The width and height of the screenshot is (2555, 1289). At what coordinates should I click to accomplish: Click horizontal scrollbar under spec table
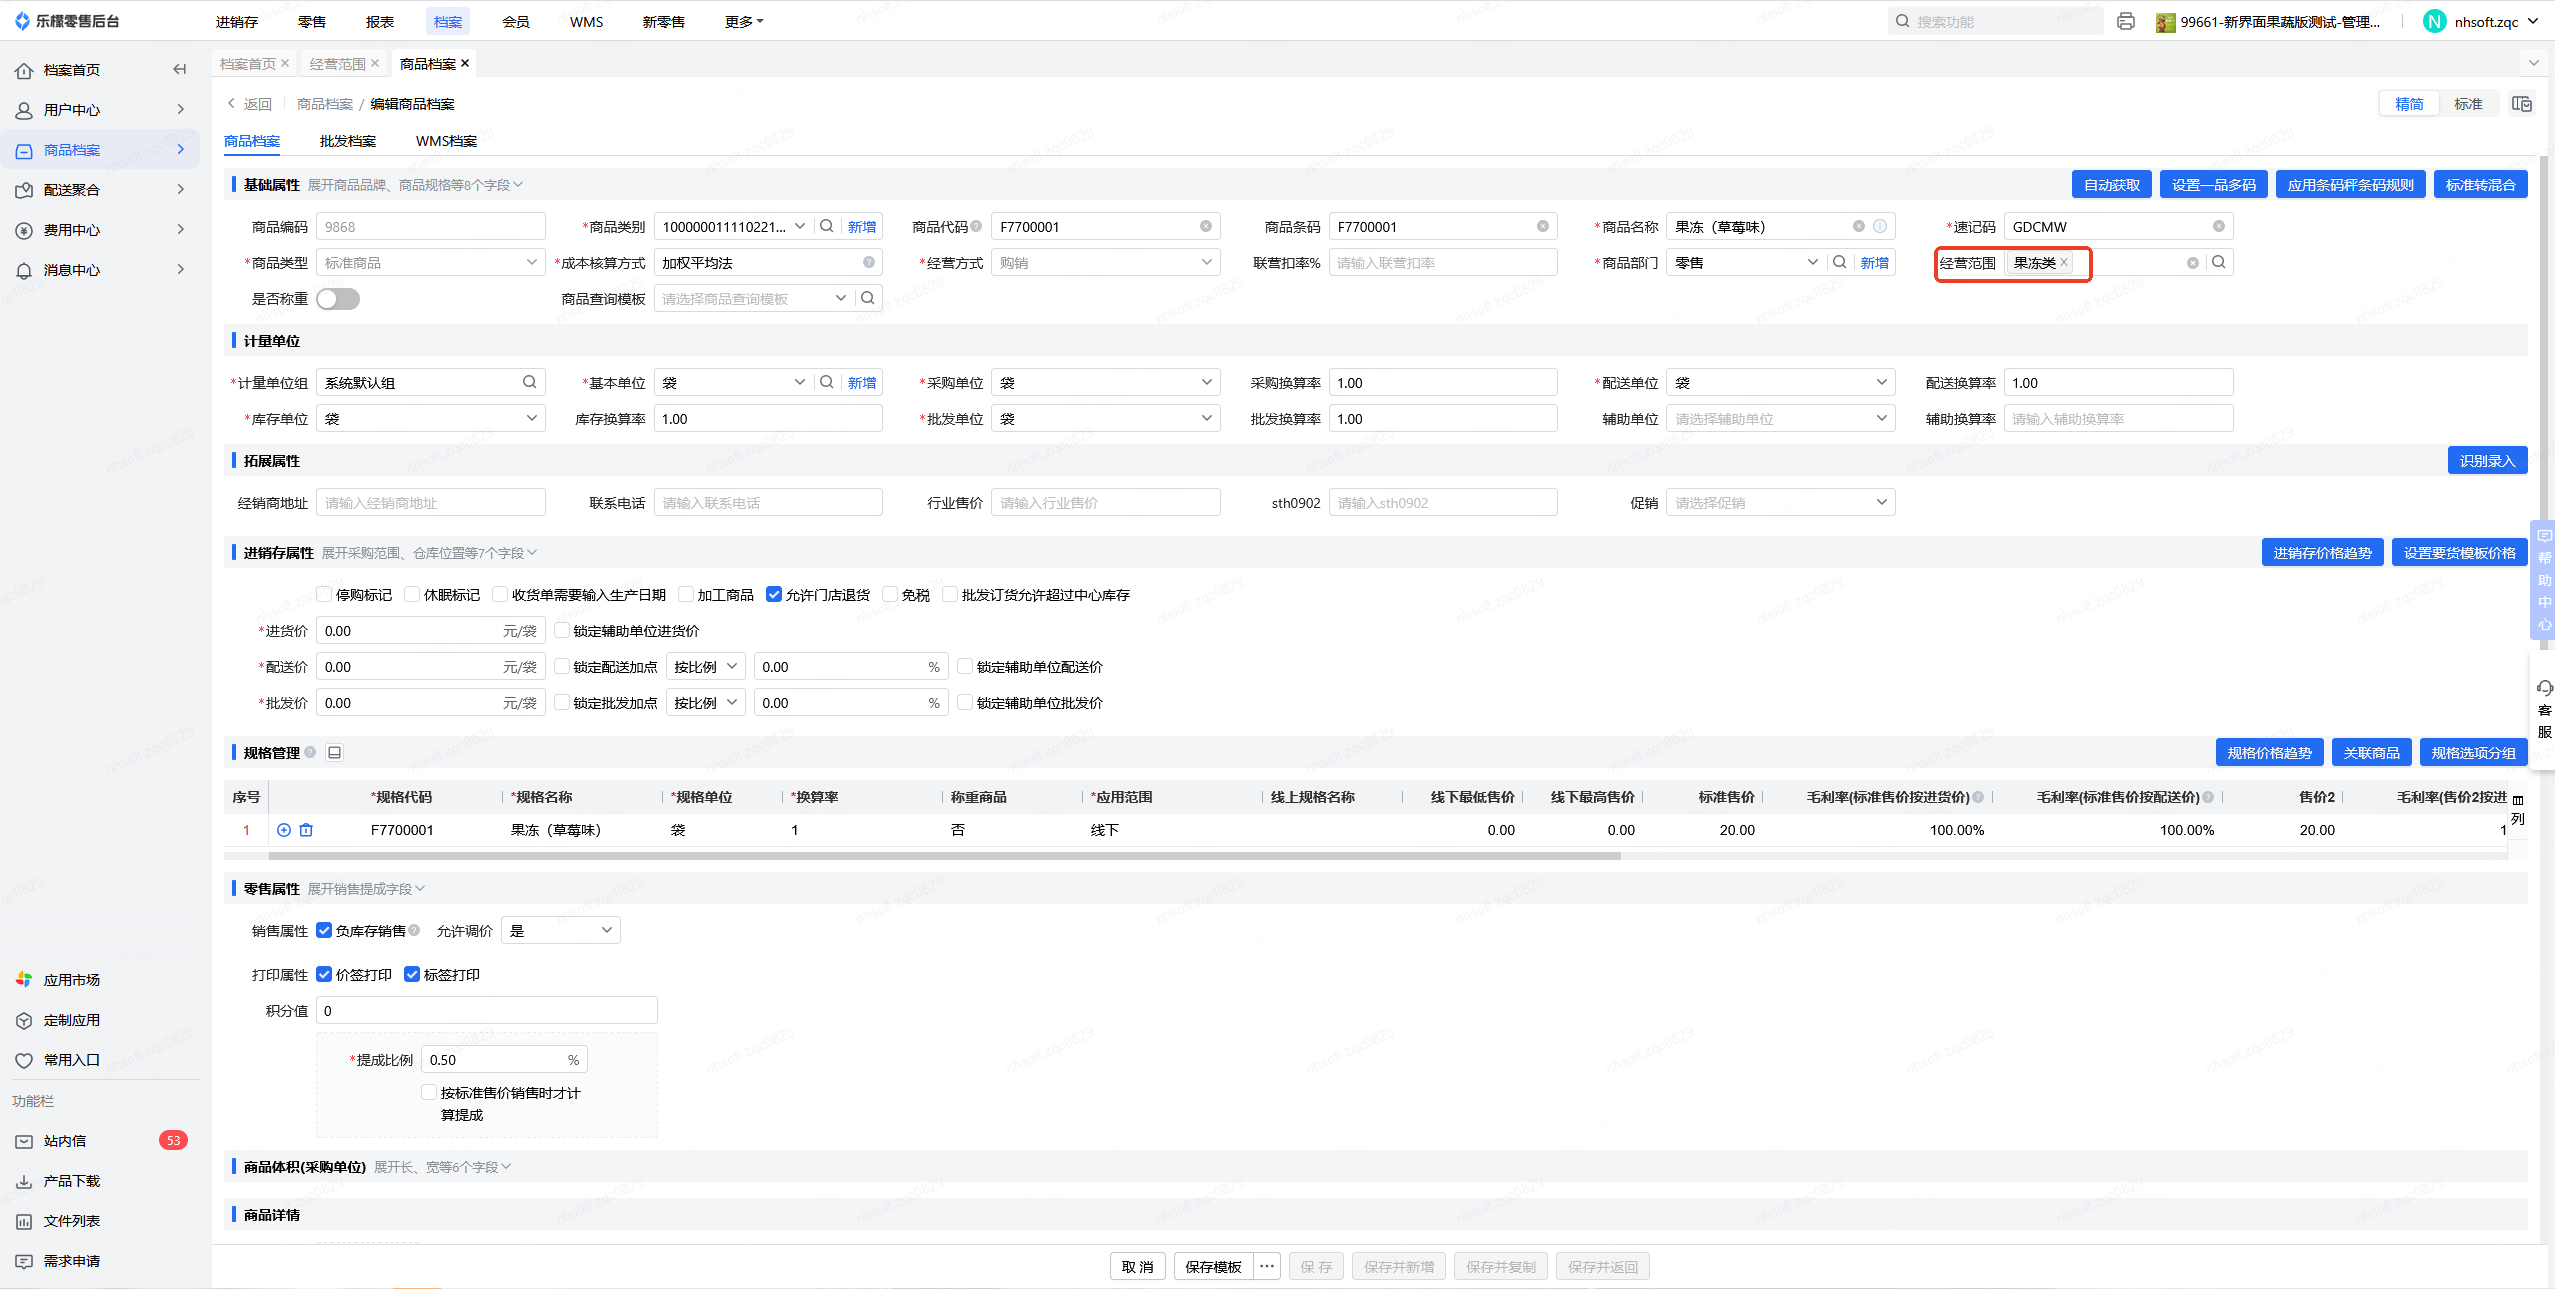pos(944,856)
